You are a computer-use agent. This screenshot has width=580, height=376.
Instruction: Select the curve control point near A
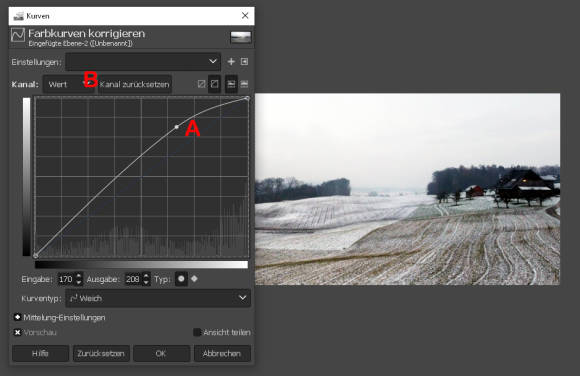(177, 127)
